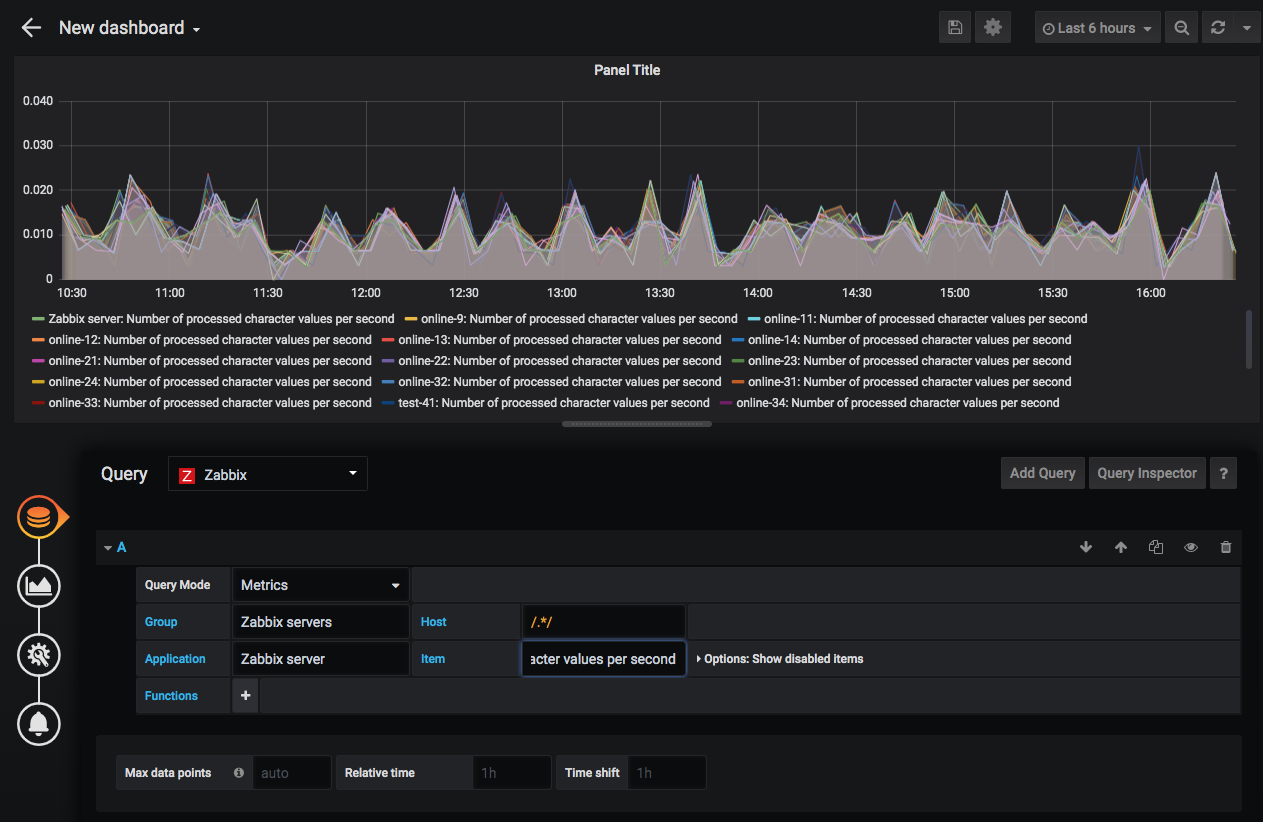Click the Host field with /.*/
The height and width of the screenshot is (822, 1263).
coord(604,622)
